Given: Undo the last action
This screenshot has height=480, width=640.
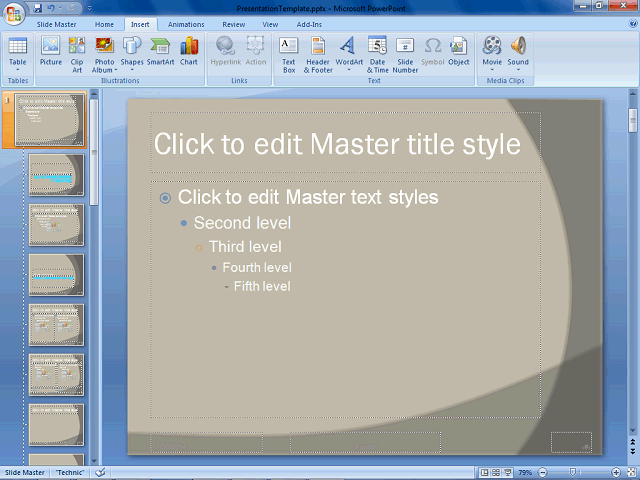Looking at the screenshot, I should (x=51, y=8).
